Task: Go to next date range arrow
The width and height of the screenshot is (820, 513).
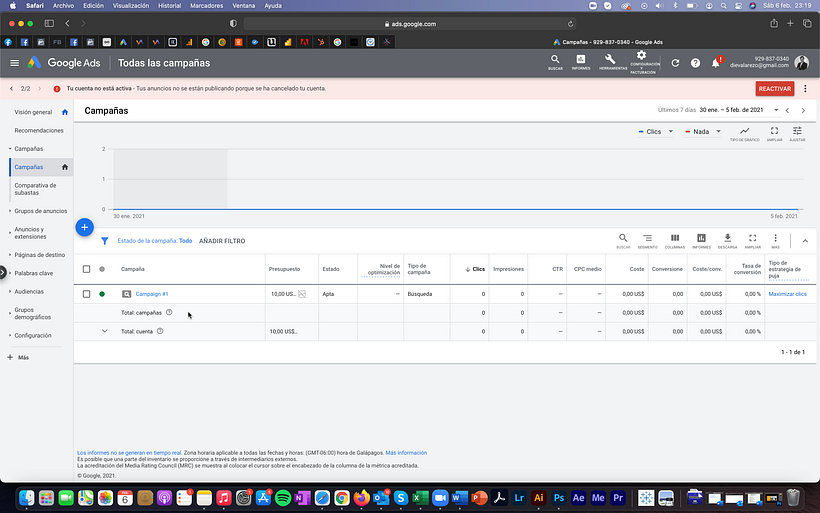Action: [803, 110]
